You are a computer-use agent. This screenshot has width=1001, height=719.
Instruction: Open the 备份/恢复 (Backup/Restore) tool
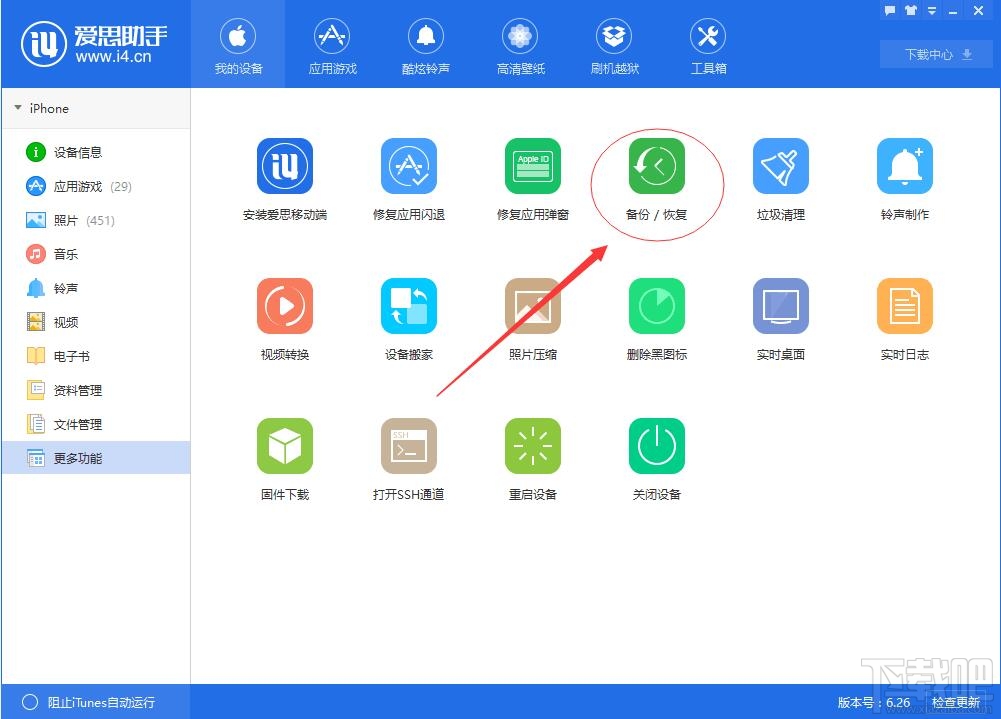pyautogui.click(x=657, y=180)
